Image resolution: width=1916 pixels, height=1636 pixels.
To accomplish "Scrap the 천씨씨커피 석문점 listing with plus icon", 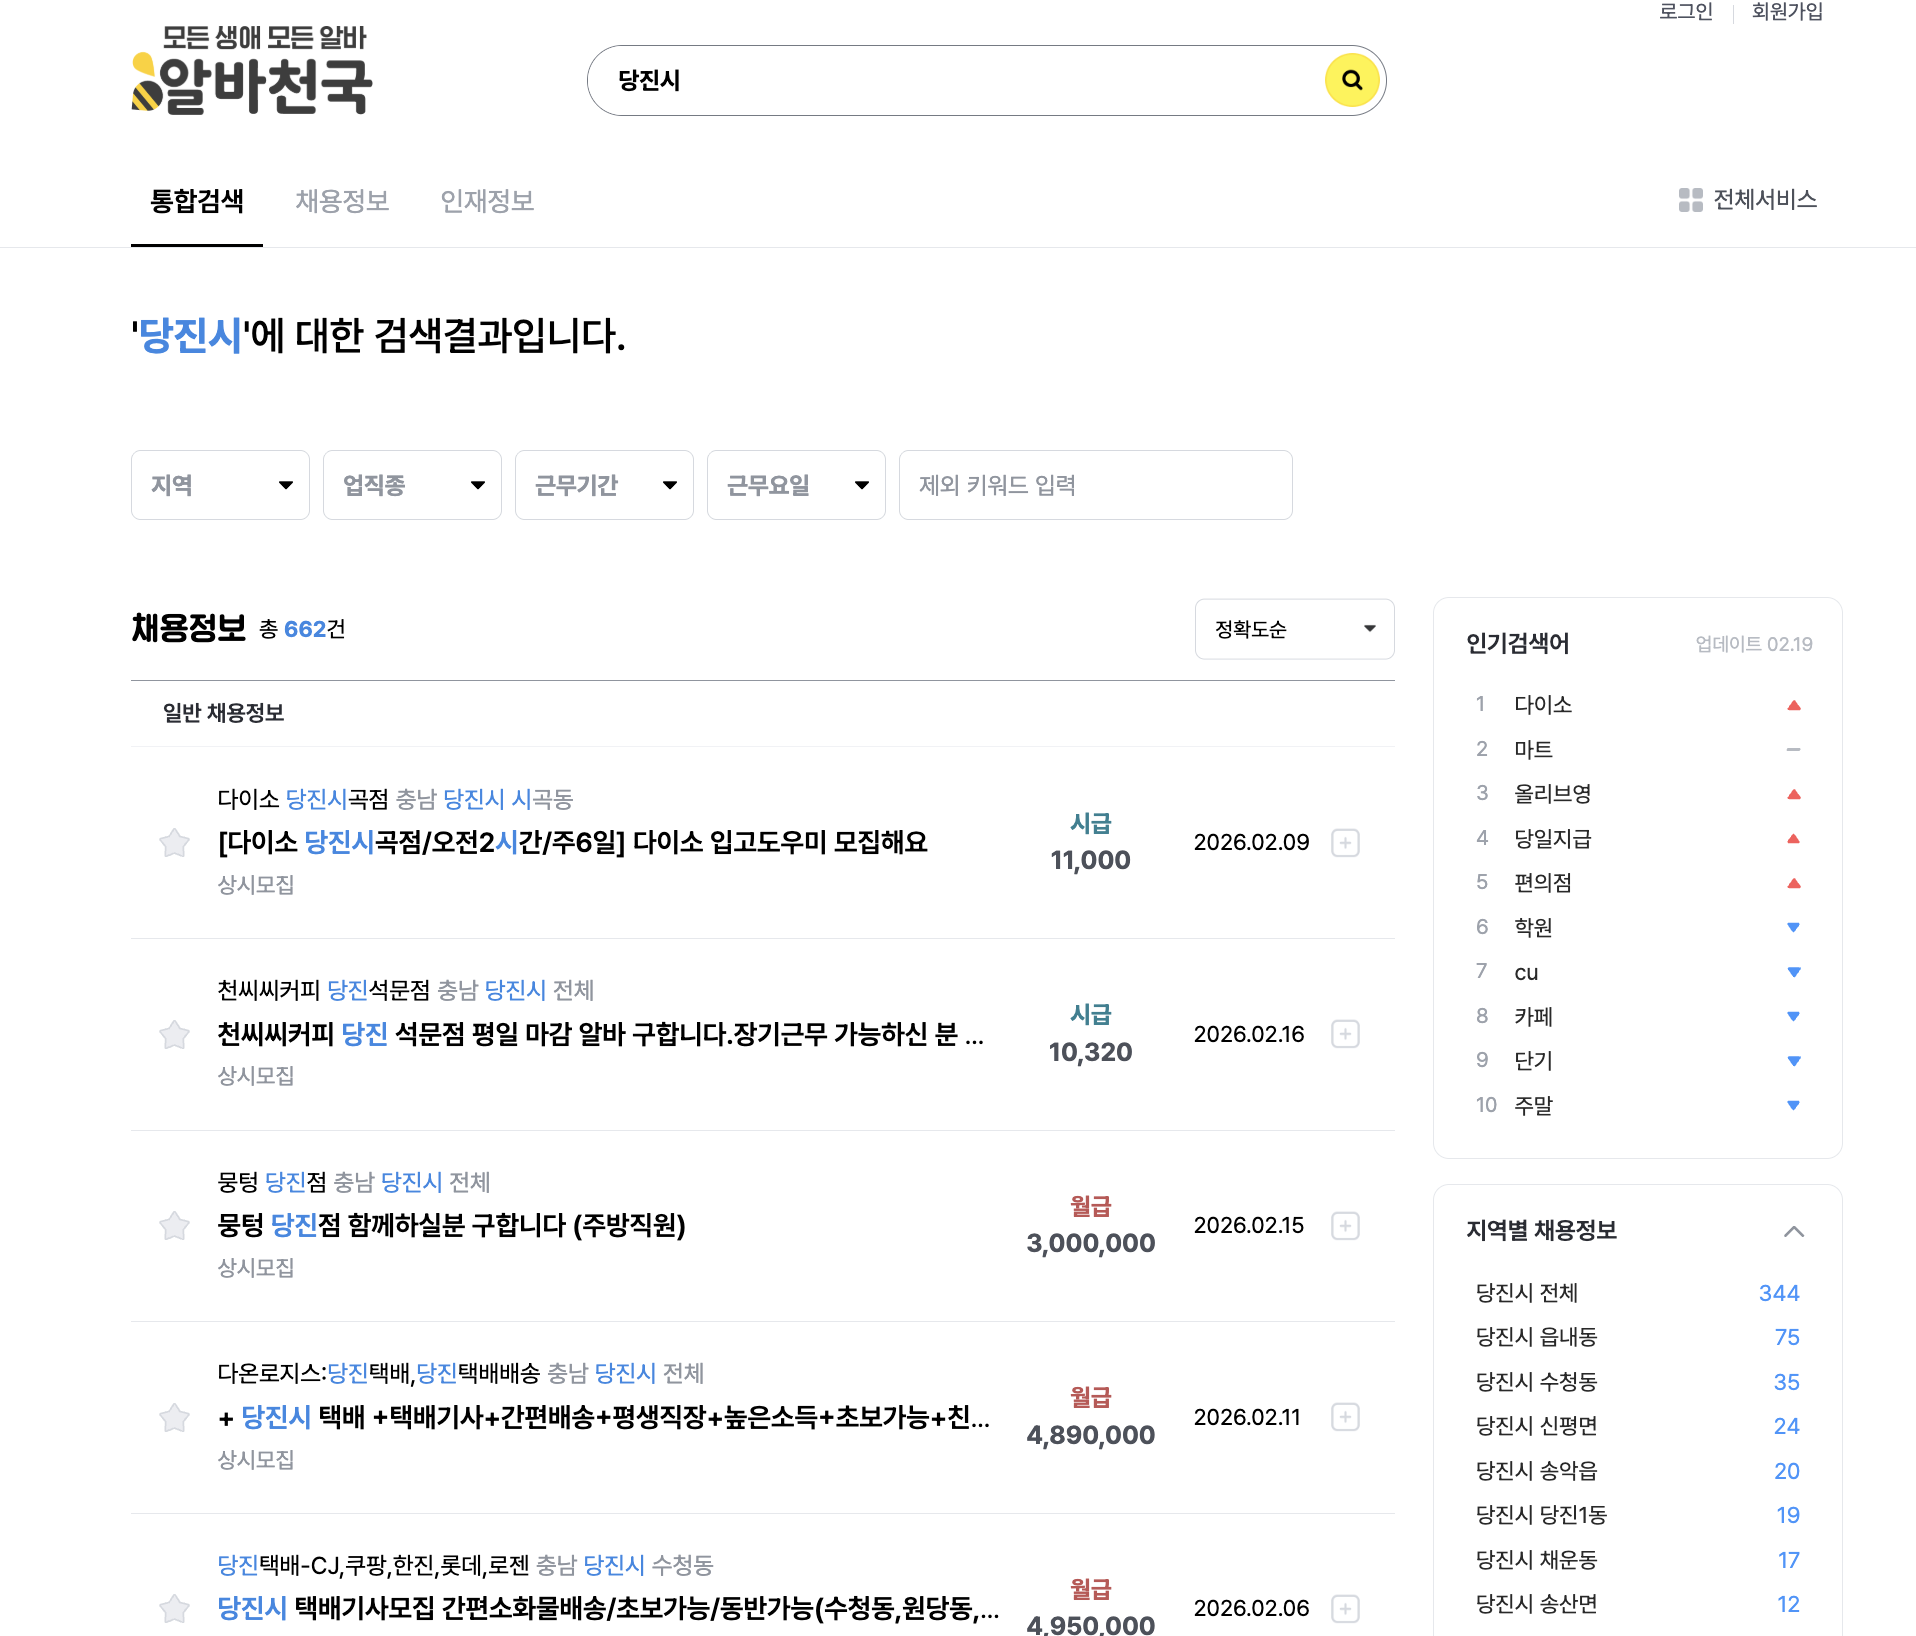I will (x=1345, y=1035).
